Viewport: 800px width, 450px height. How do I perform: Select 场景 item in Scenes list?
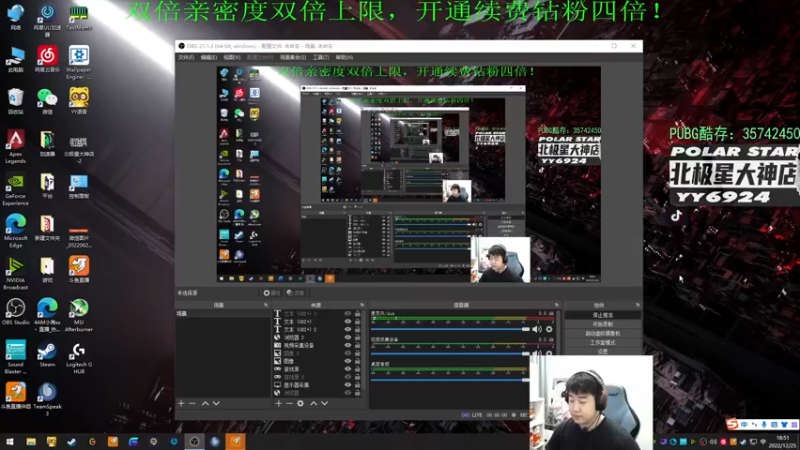click(222, 314)
